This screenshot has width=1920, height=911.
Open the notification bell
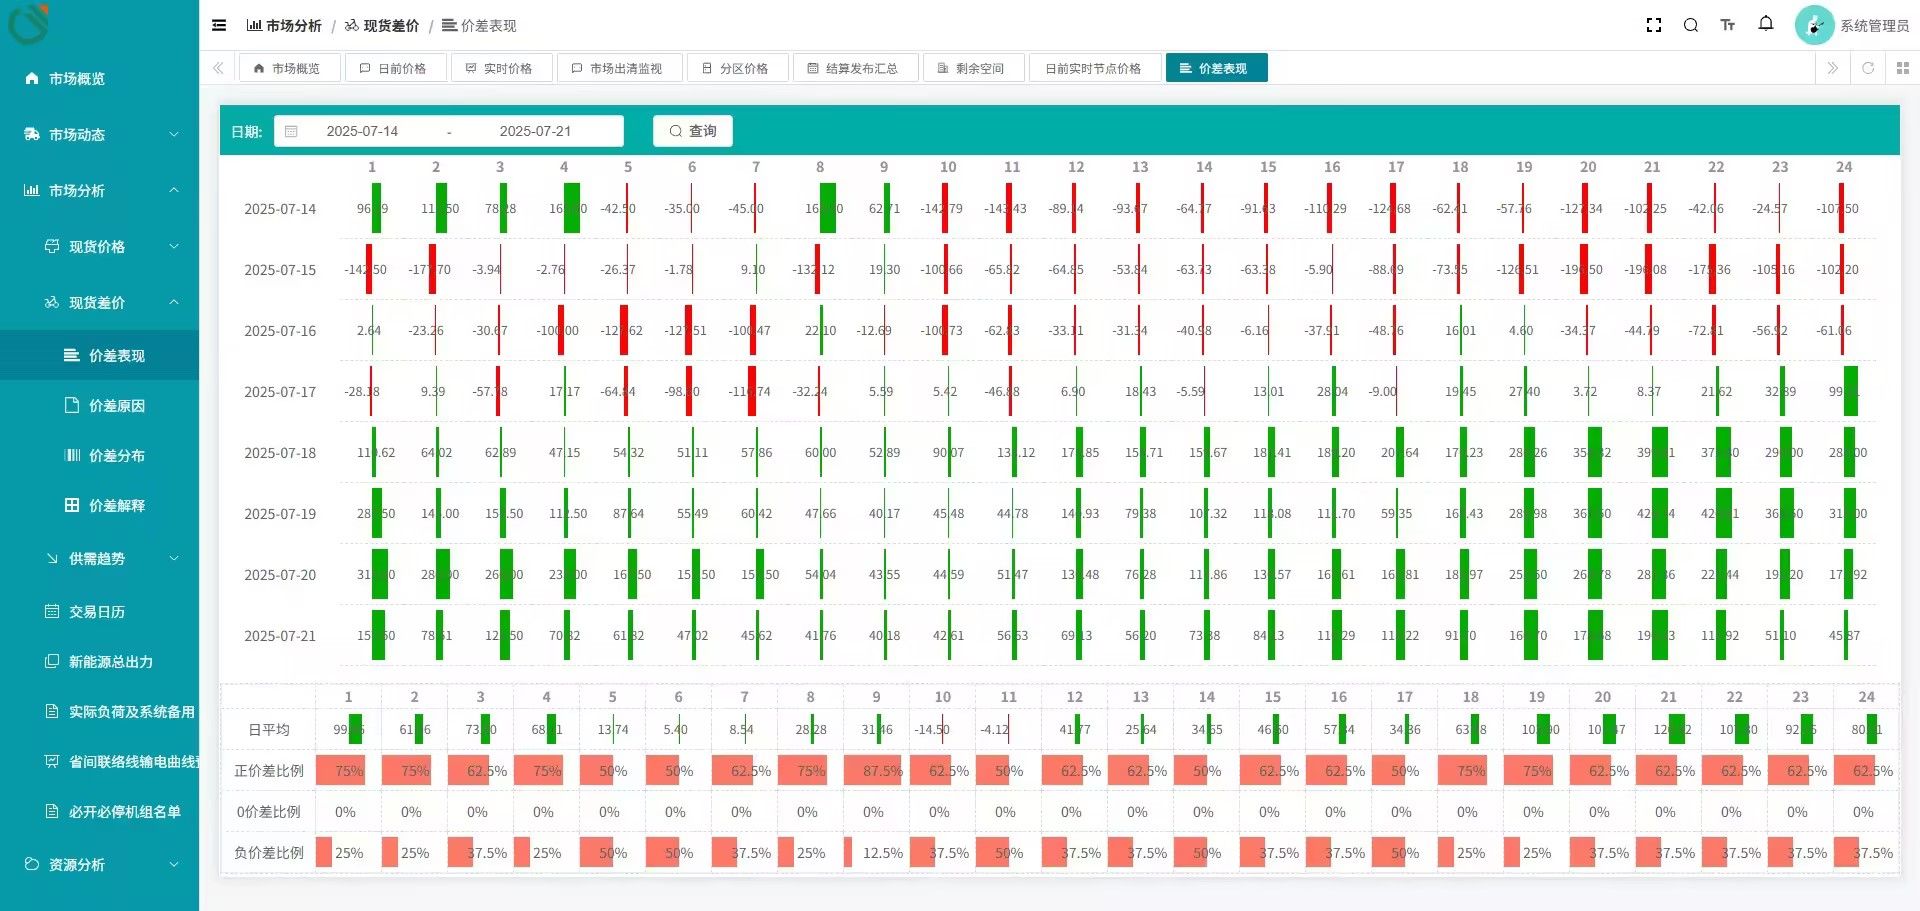(x=1766, y=24)
